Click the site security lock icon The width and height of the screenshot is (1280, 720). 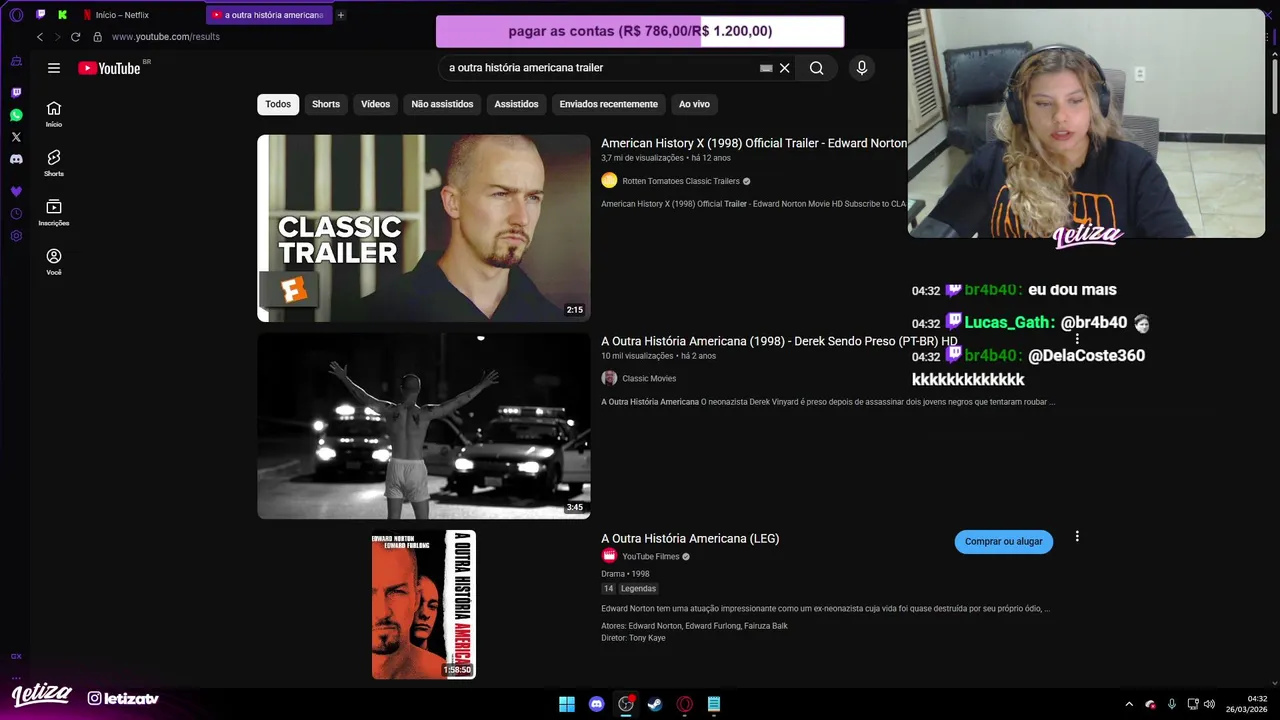[x=97, y=37]
